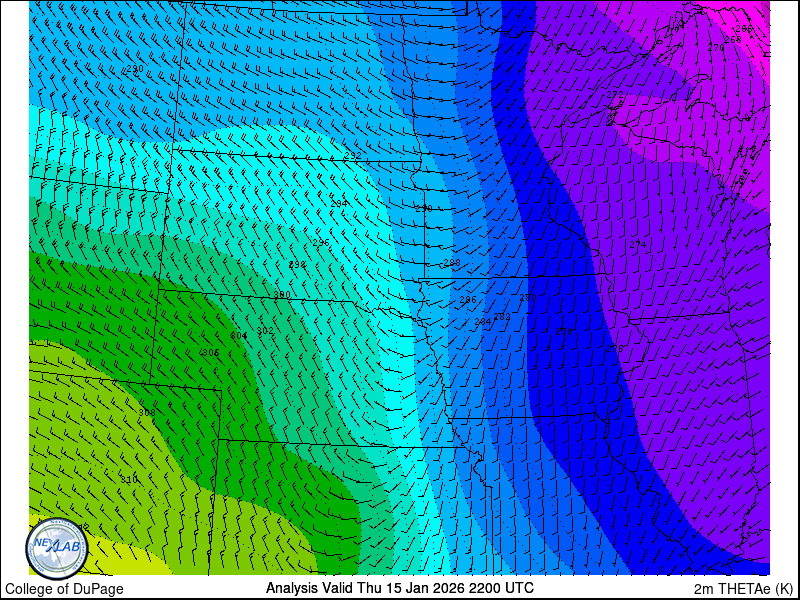Click the 292 contour label
The image size is (800, 600).
(353, 156)
